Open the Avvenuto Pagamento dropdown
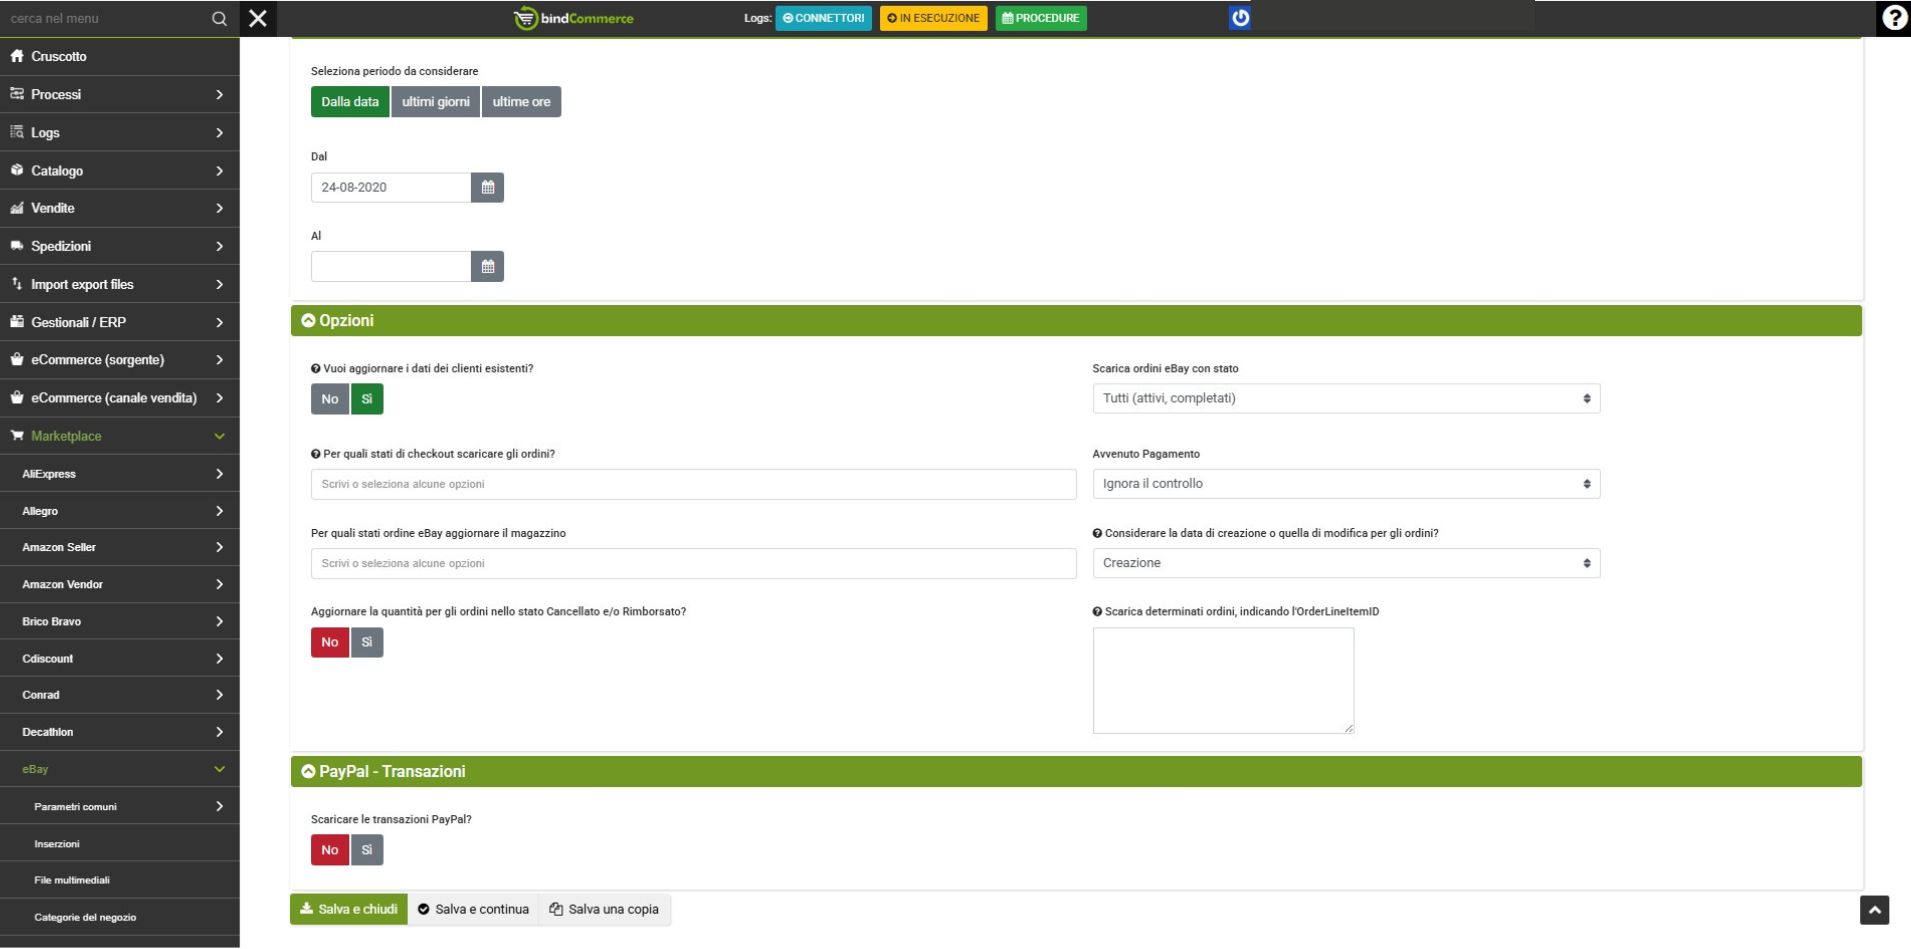 point(1345,484)
